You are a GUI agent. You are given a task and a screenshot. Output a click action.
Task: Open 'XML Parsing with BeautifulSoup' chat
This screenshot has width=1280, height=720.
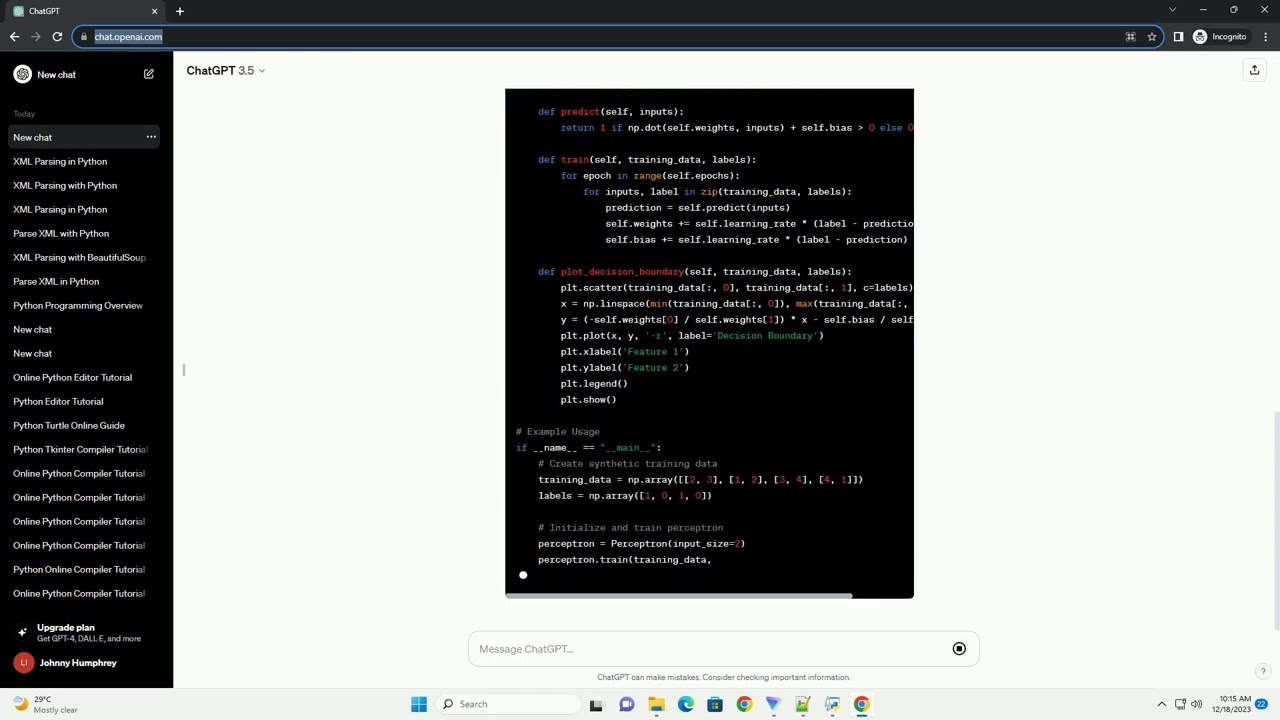(79, 257)
